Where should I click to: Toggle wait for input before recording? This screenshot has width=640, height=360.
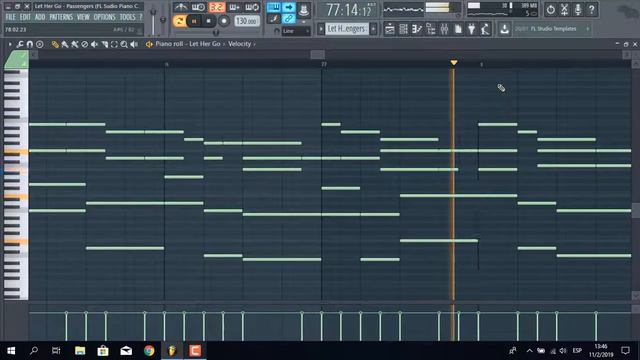[x=198, y=7]
